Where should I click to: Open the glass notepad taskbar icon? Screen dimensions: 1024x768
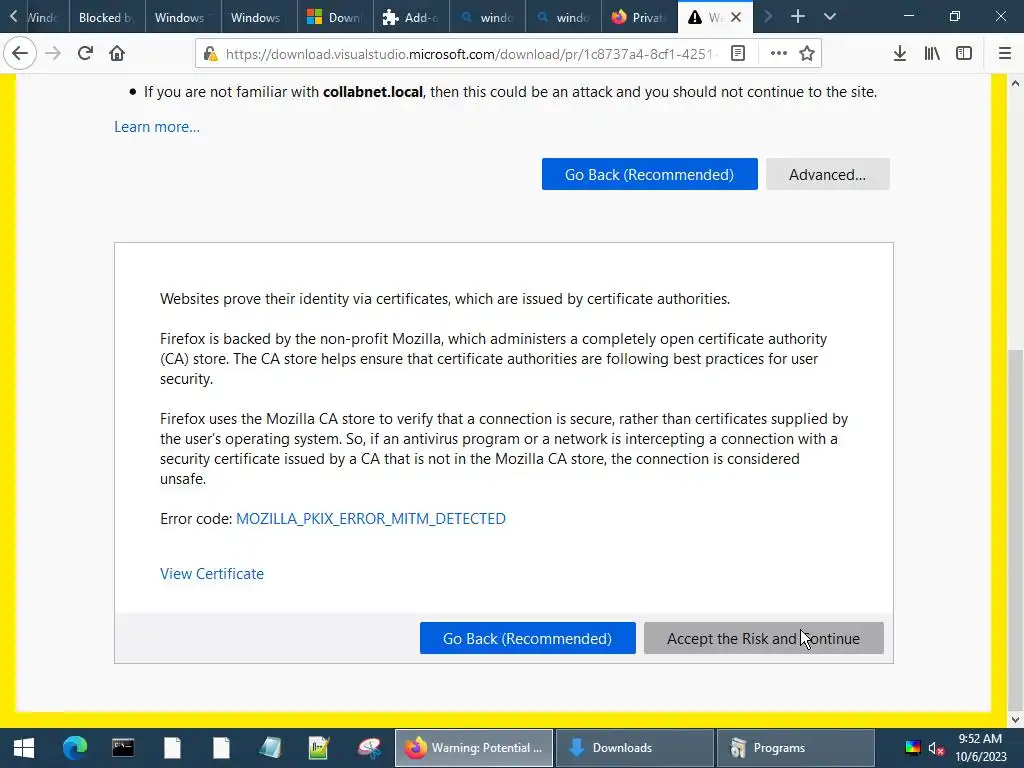[270, 748]
